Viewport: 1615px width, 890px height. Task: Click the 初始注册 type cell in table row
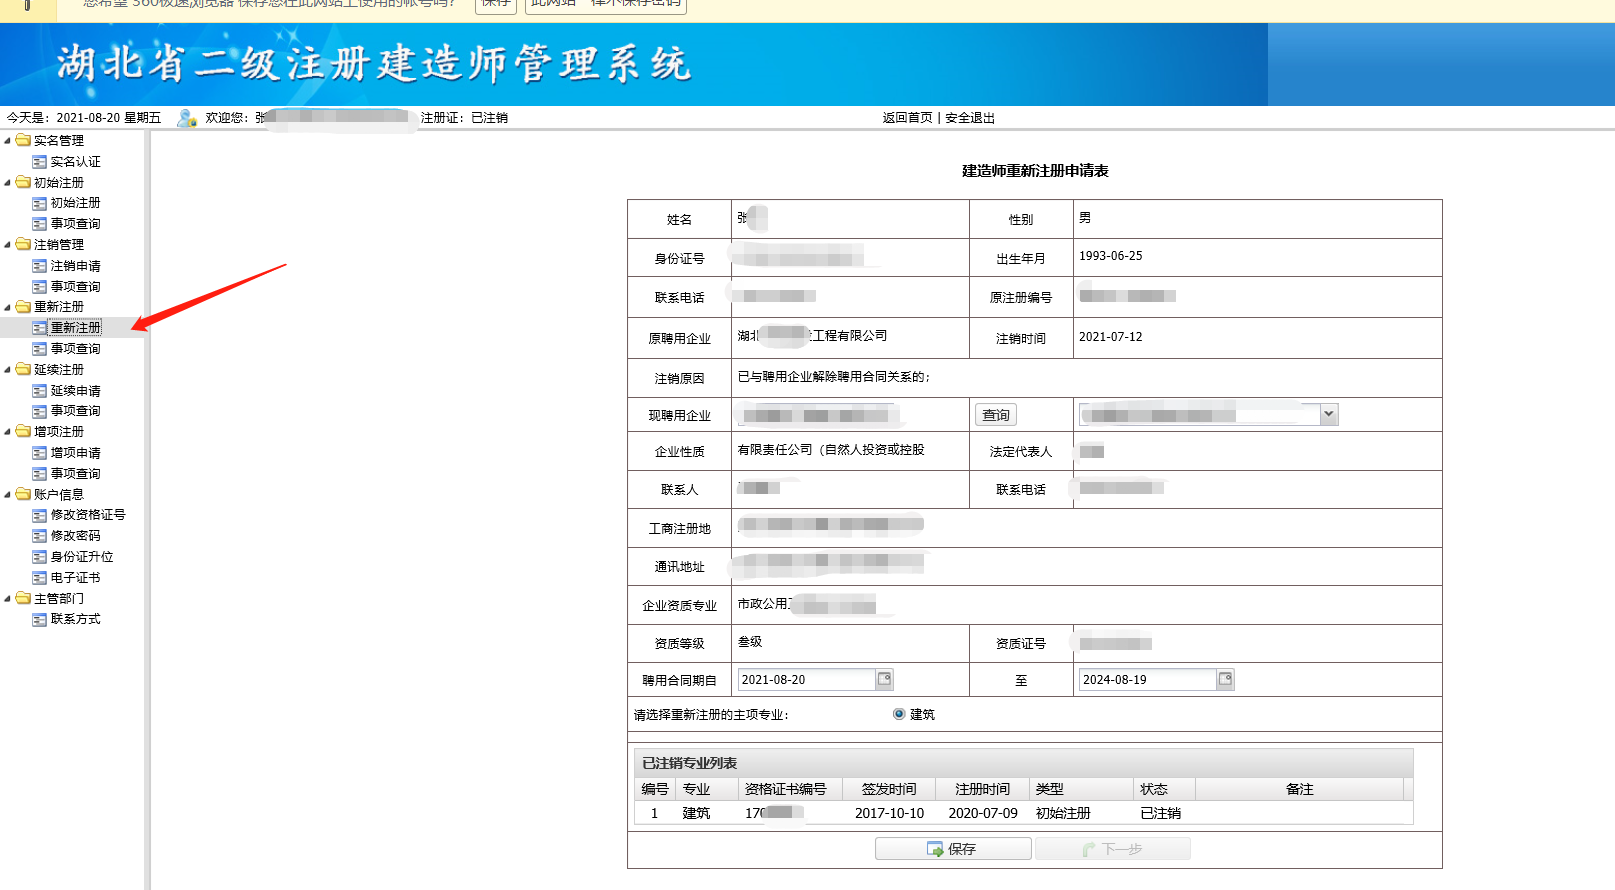coord(1063,813)
